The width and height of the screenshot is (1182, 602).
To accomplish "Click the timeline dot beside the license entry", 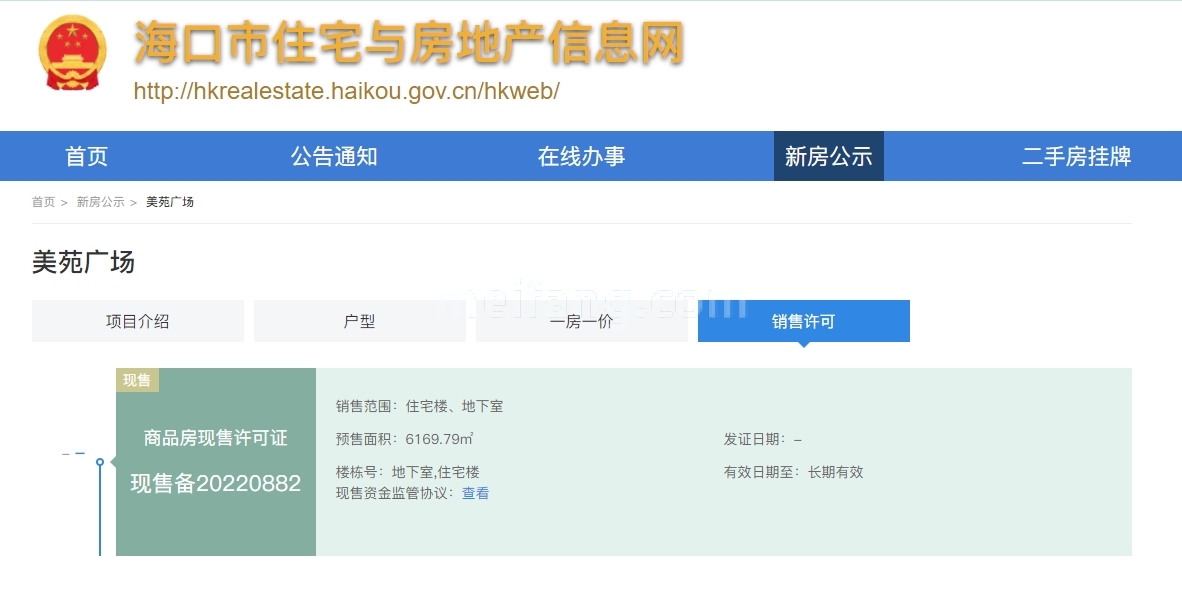I will (101, 462).
